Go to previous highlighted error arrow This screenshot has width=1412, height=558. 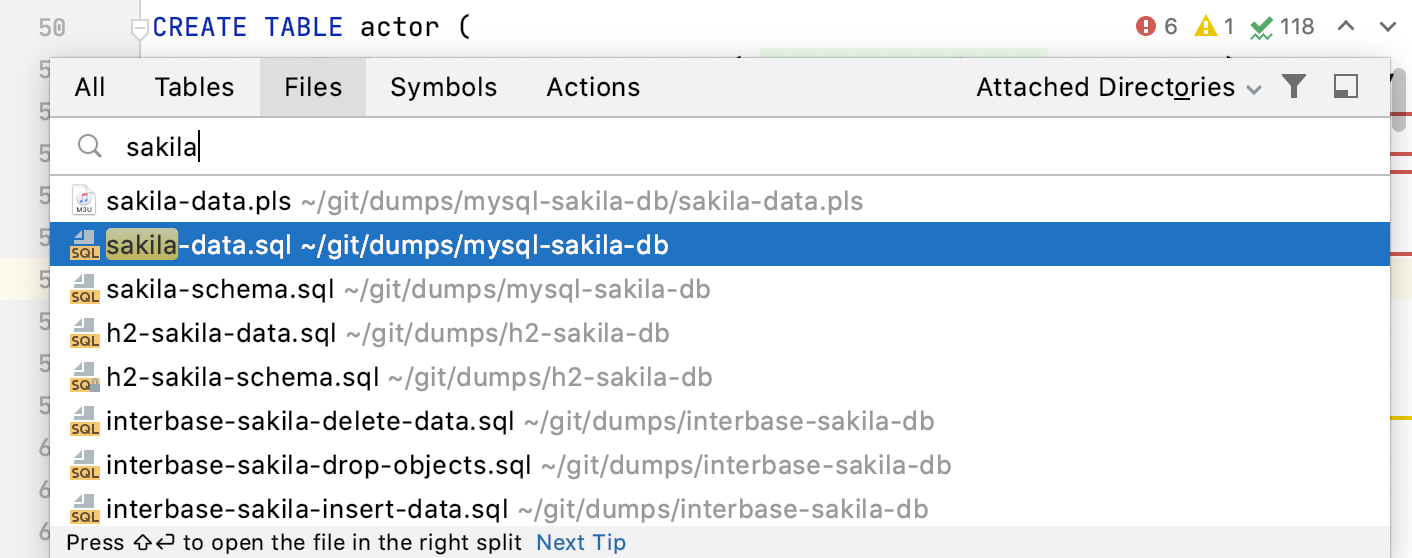[1347, 26]
